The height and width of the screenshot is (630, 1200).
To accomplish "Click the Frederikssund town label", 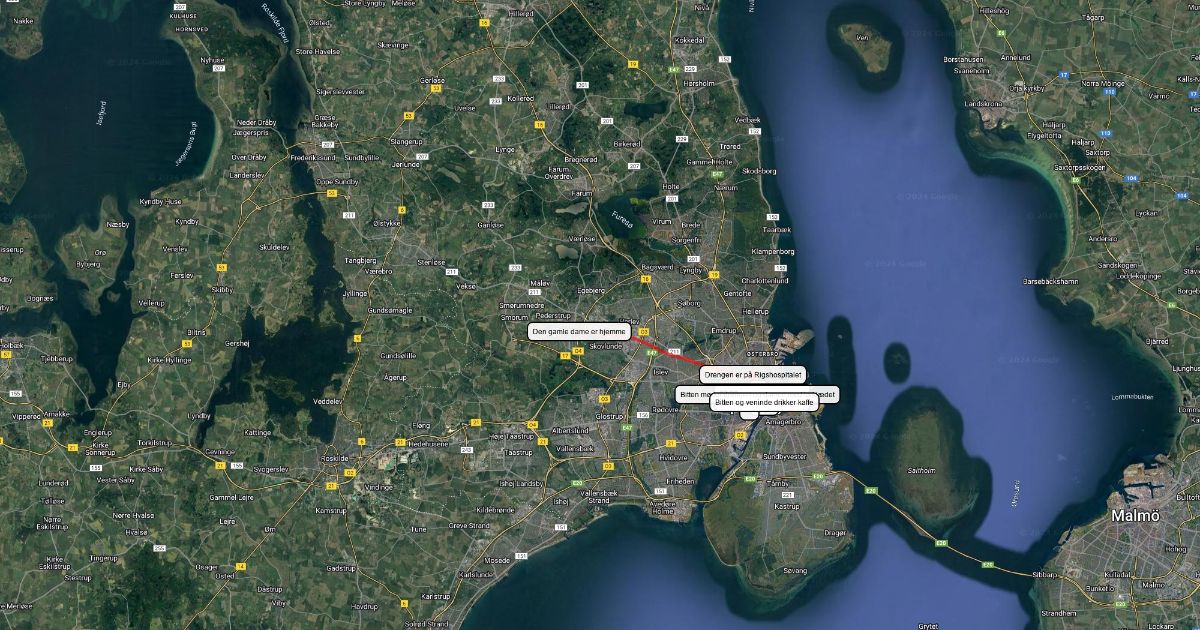I will click(315, 157).
